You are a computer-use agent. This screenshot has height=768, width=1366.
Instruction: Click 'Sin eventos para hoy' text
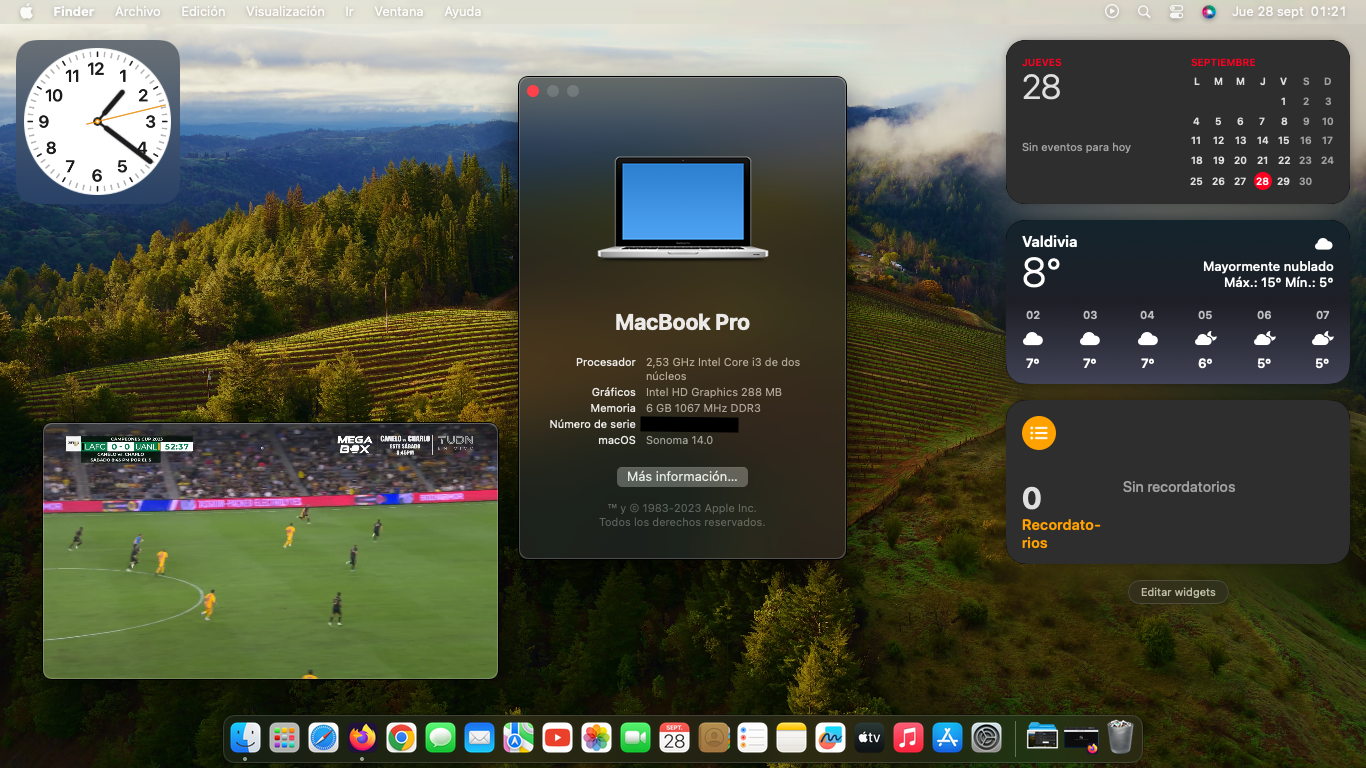tap(1076, 147)
